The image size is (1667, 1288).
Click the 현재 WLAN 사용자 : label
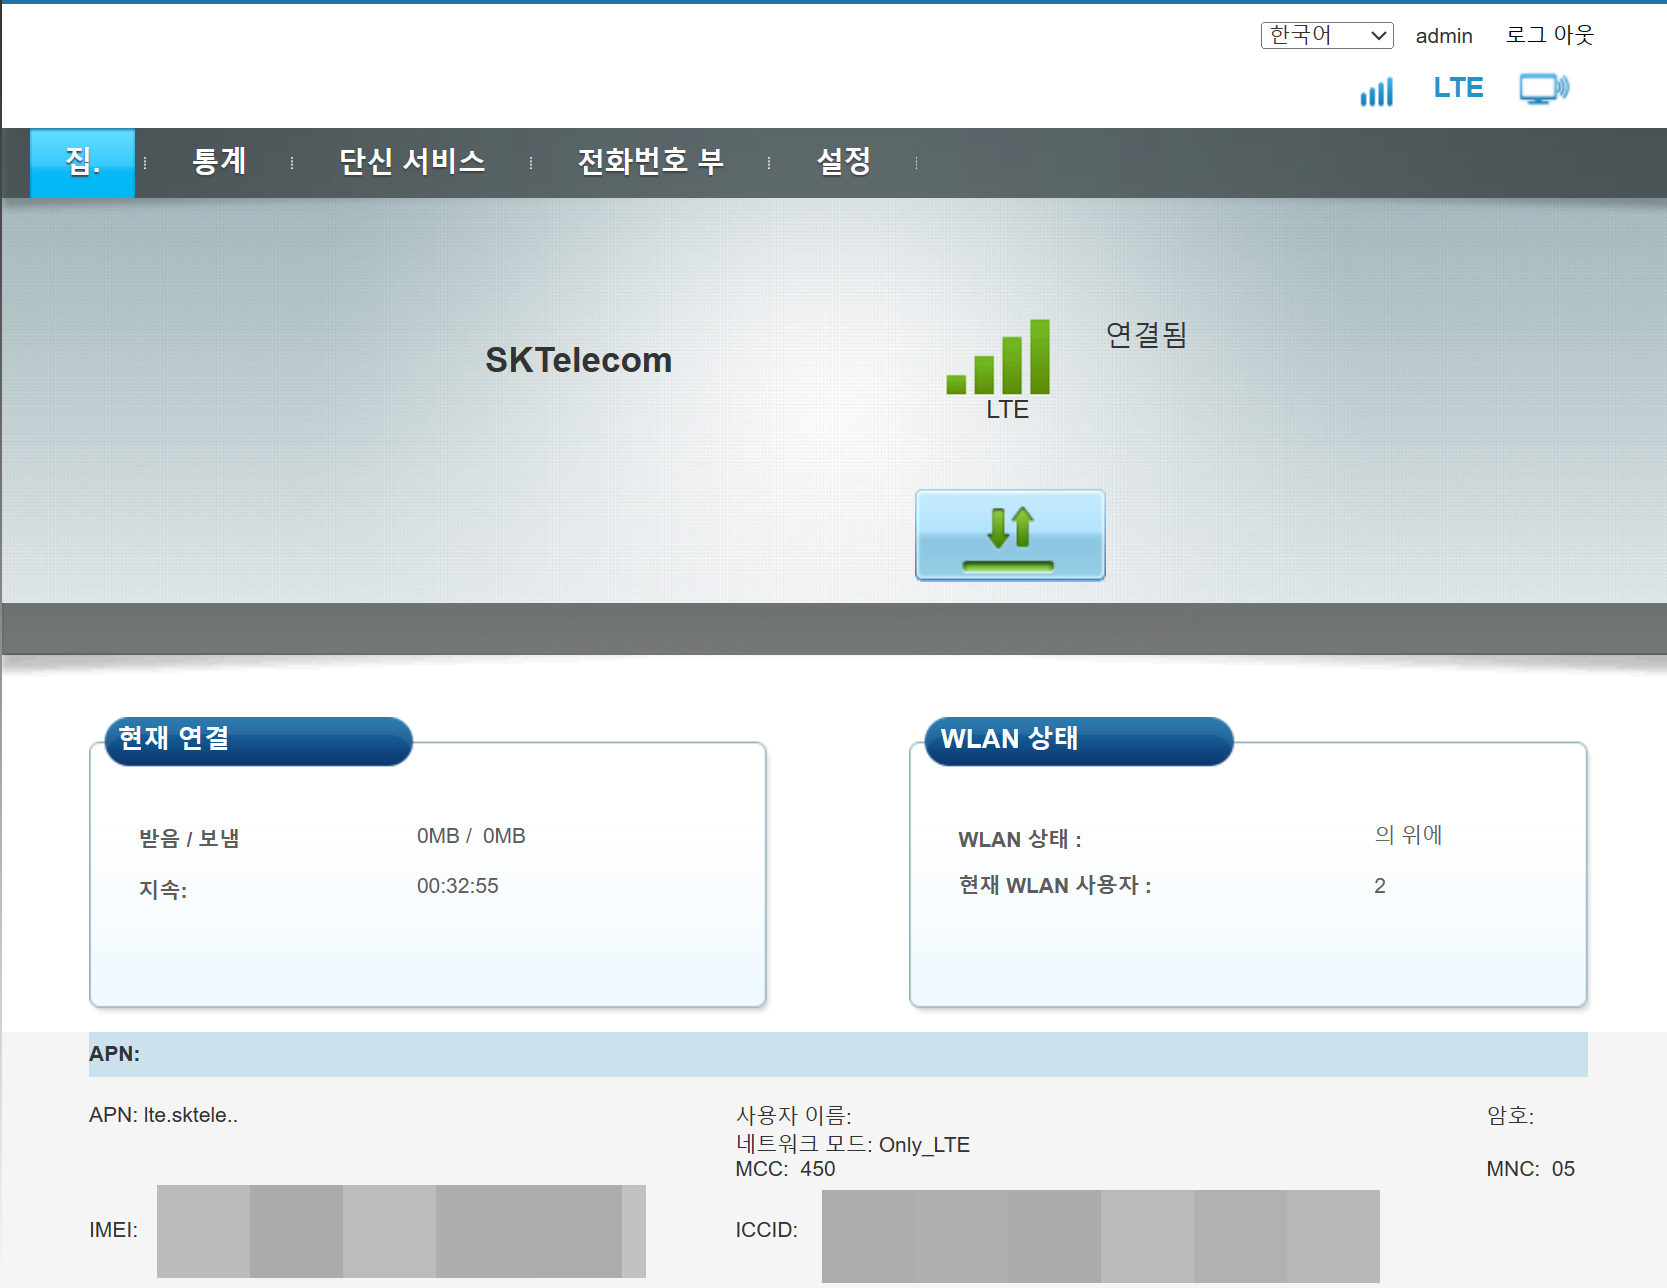tap(1055, 885)
